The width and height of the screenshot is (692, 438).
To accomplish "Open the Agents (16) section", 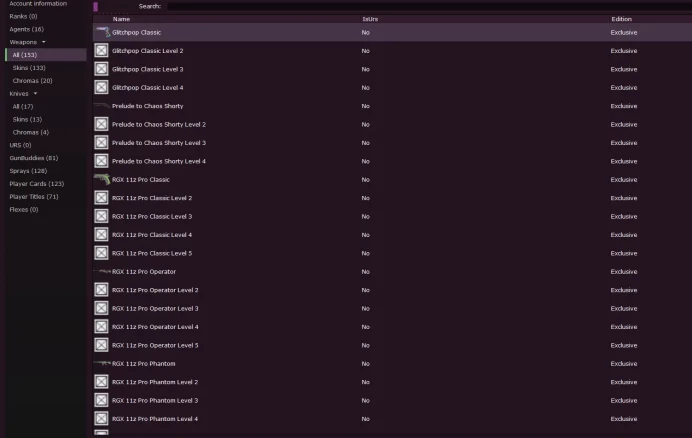I will (26, 29).
